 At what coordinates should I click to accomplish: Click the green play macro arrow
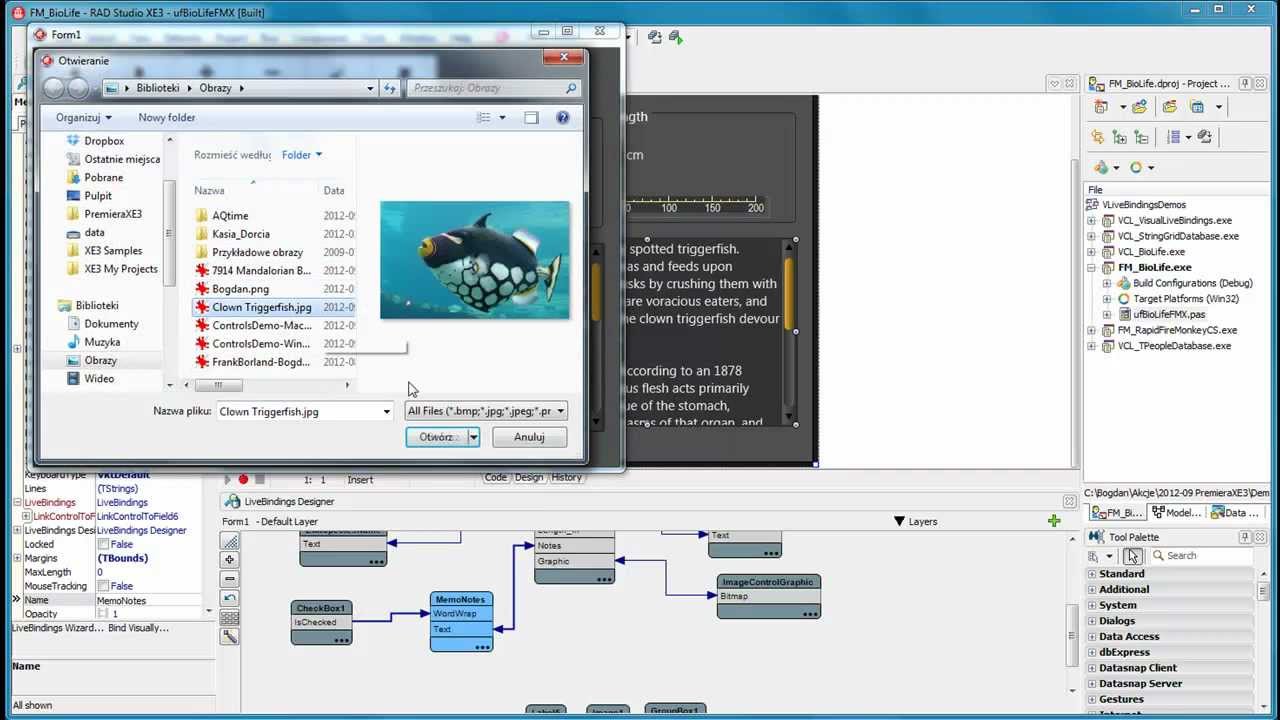227,479
